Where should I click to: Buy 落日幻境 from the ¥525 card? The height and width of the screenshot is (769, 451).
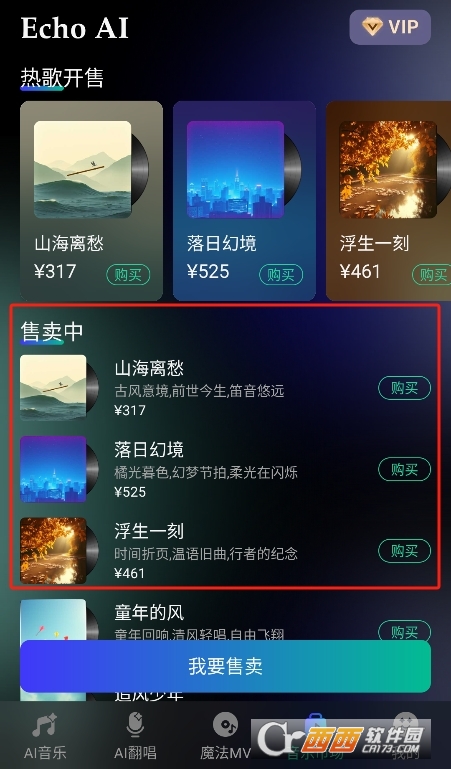pyautogui.click(x=281, y=275)
